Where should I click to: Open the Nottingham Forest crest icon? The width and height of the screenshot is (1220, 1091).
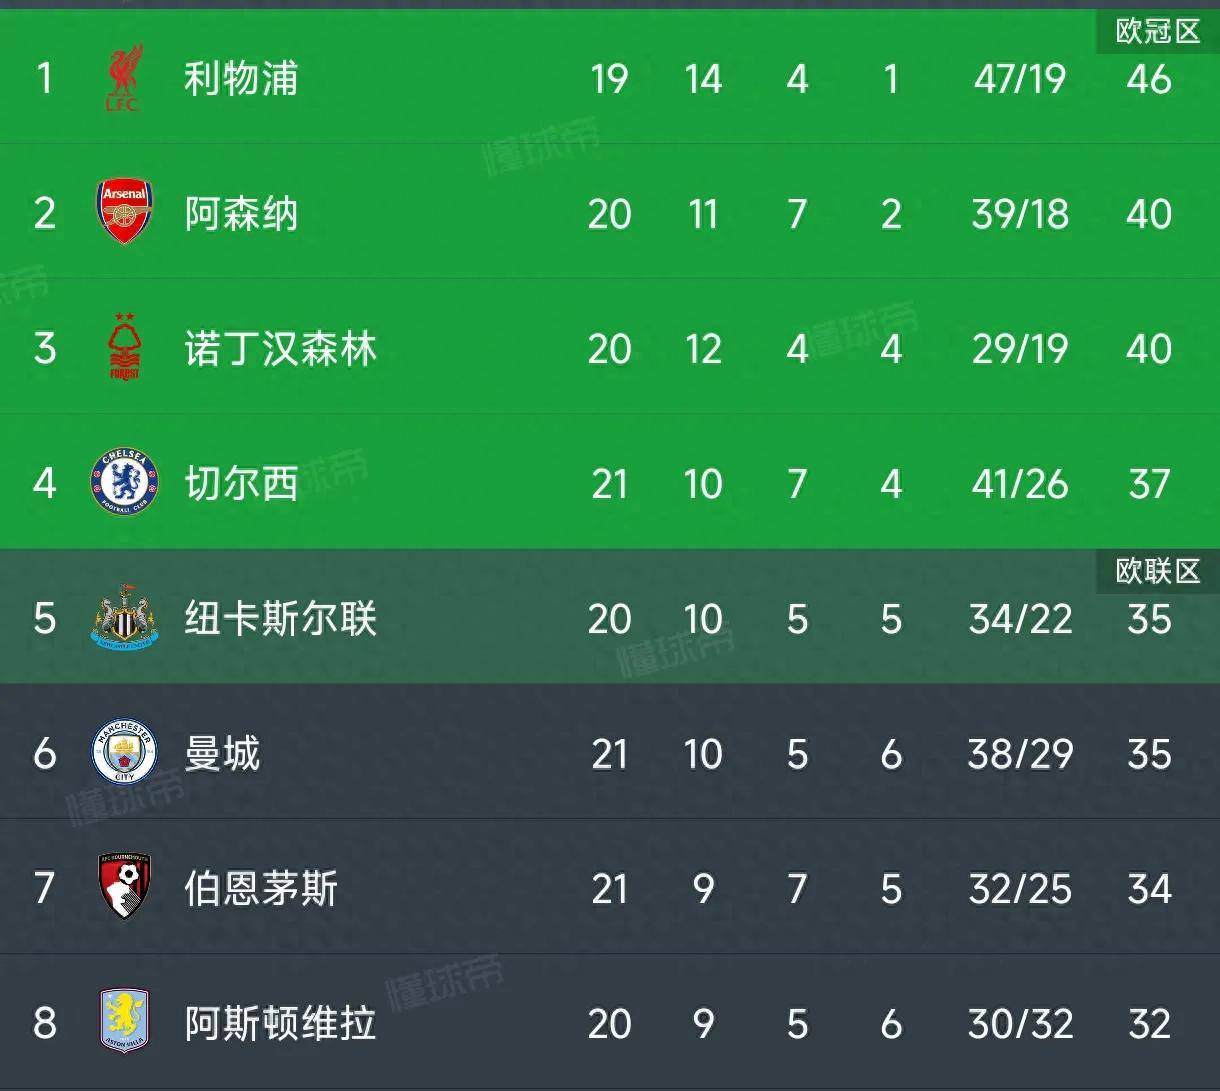pyautogui.click(x=124, y=347)
